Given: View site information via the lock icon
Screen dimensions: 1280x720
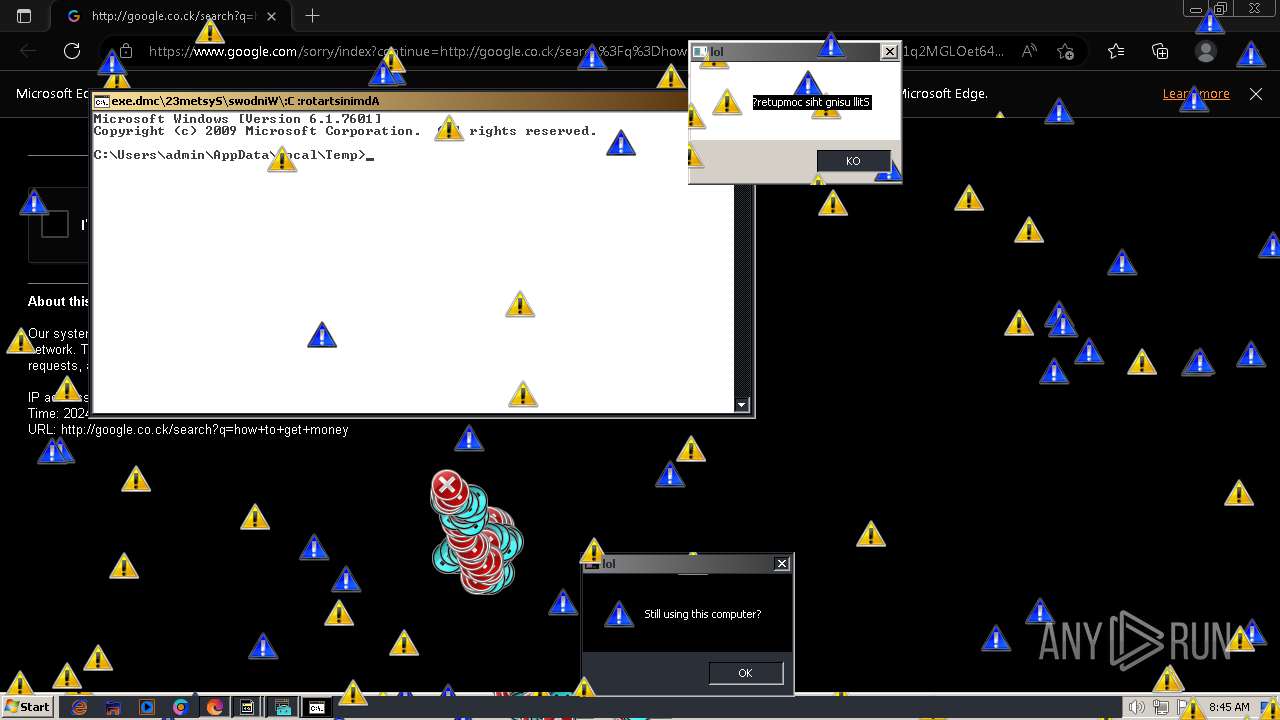Looking at the screenshot, I should click(x=126, y=51).
